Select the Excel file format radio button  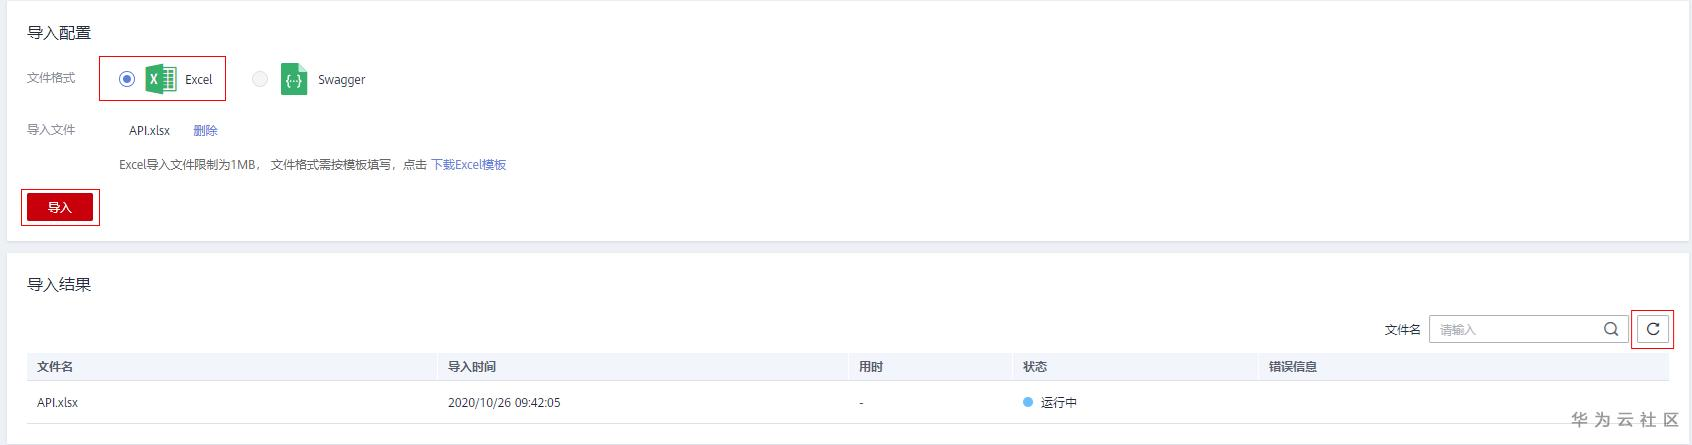[127, 79]
